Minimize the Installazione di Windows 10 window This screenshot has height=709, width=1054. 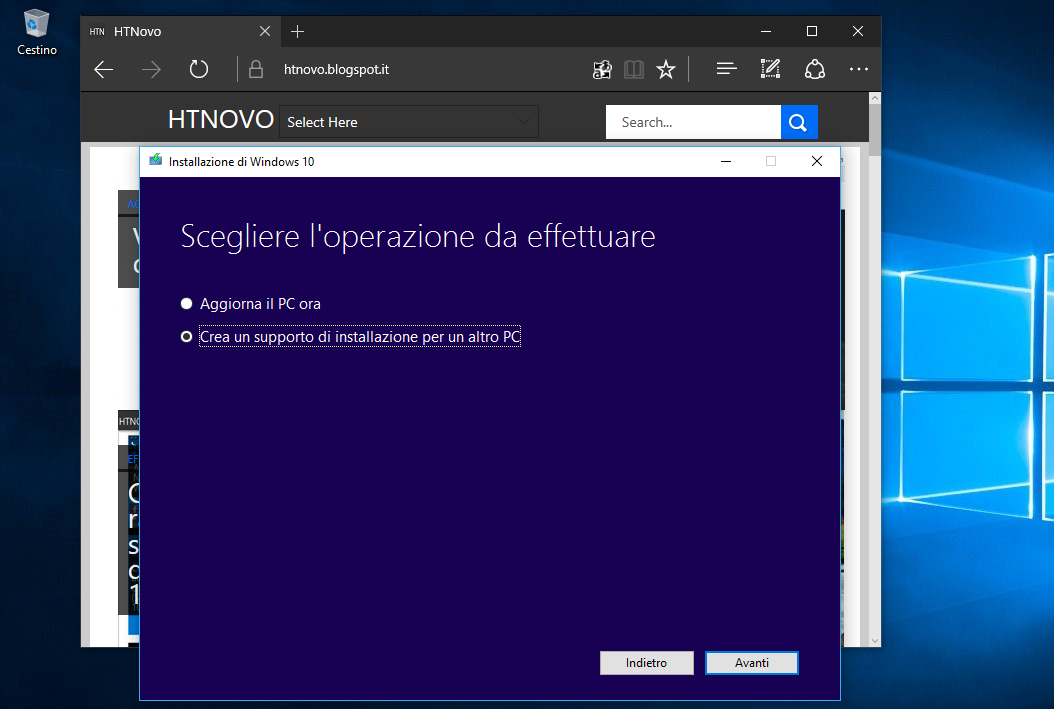[726, 161]
